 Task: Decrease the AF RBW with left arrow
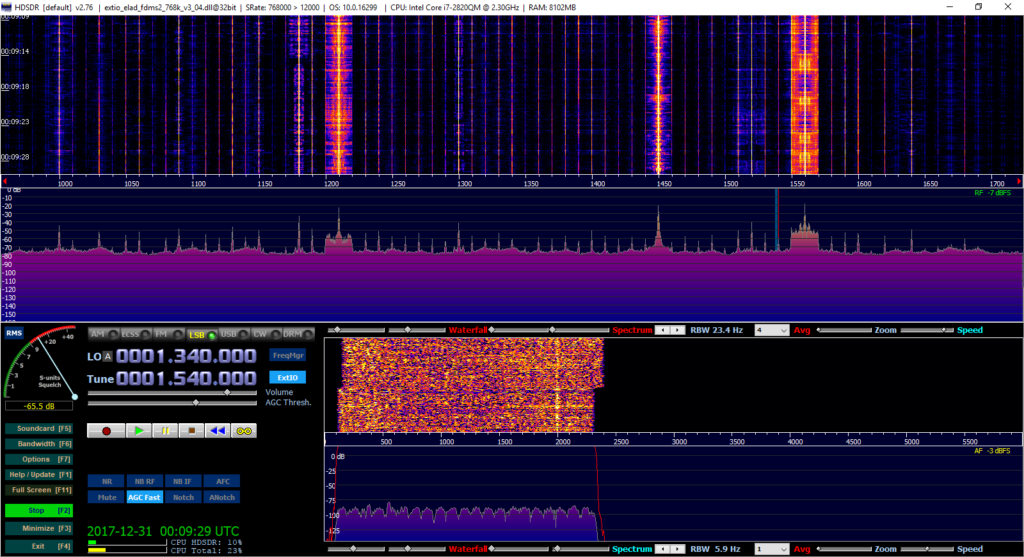click(x=663, y=549)
